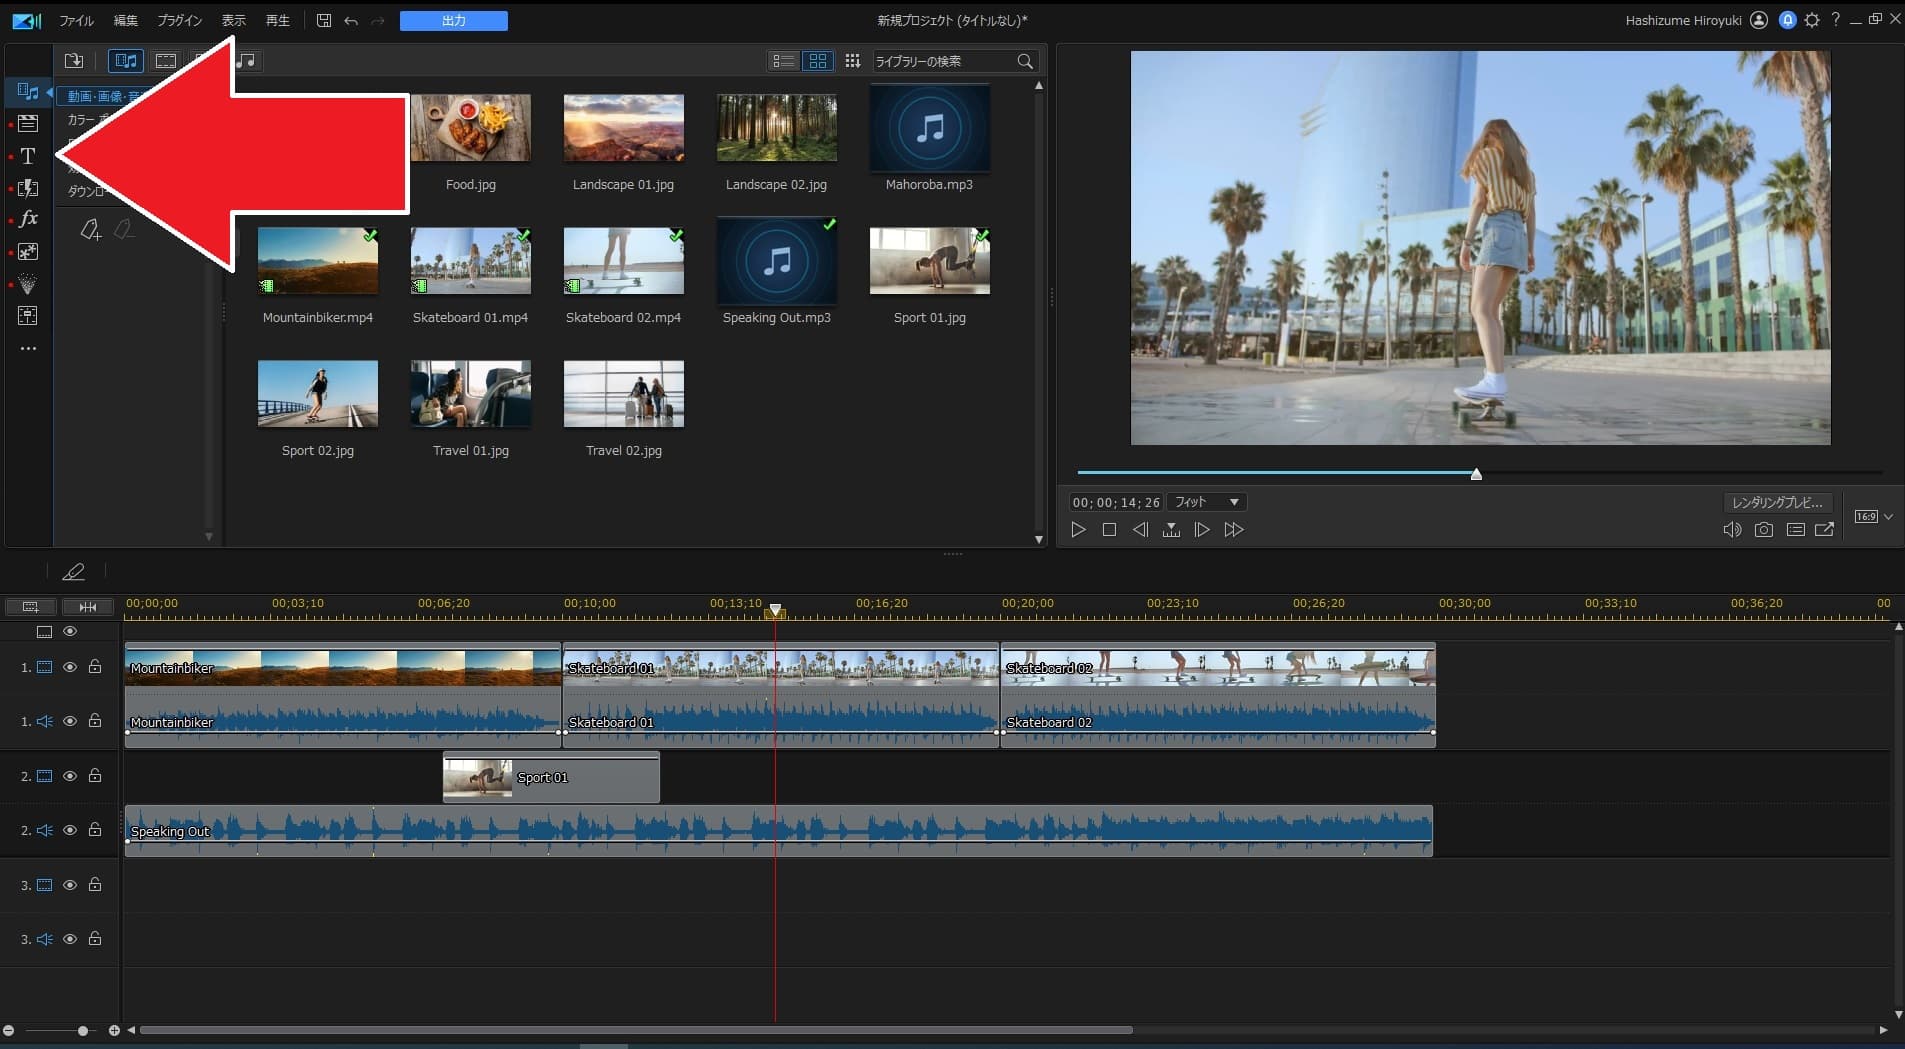Click the 出力 button
This screenshot has width=1905, height=1049.
[453, 21]
